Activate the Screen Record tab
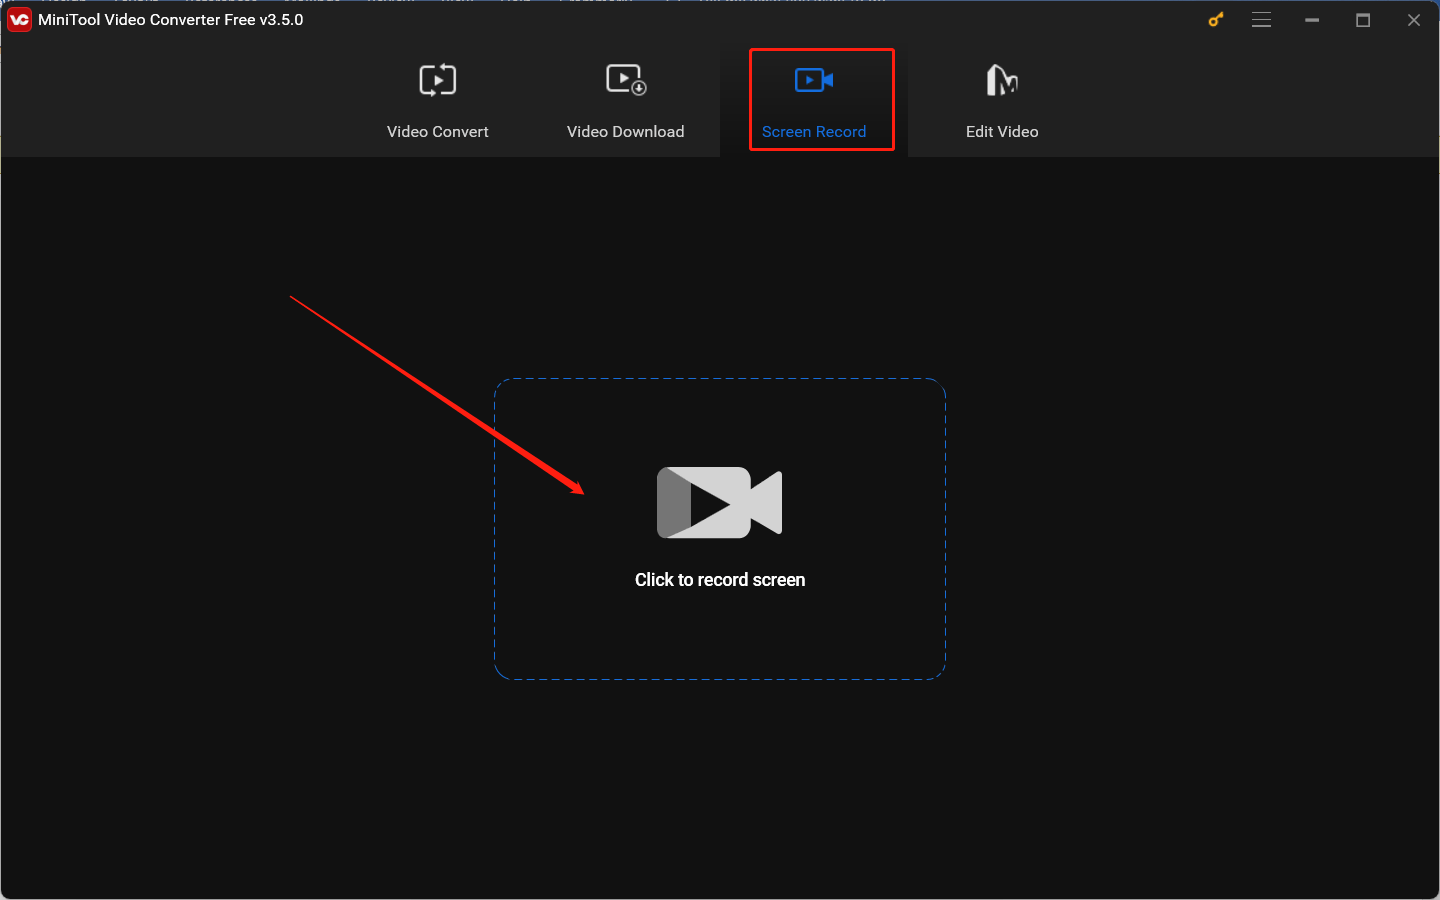The height and width of the screenshot is (900, 1440). 813,100
